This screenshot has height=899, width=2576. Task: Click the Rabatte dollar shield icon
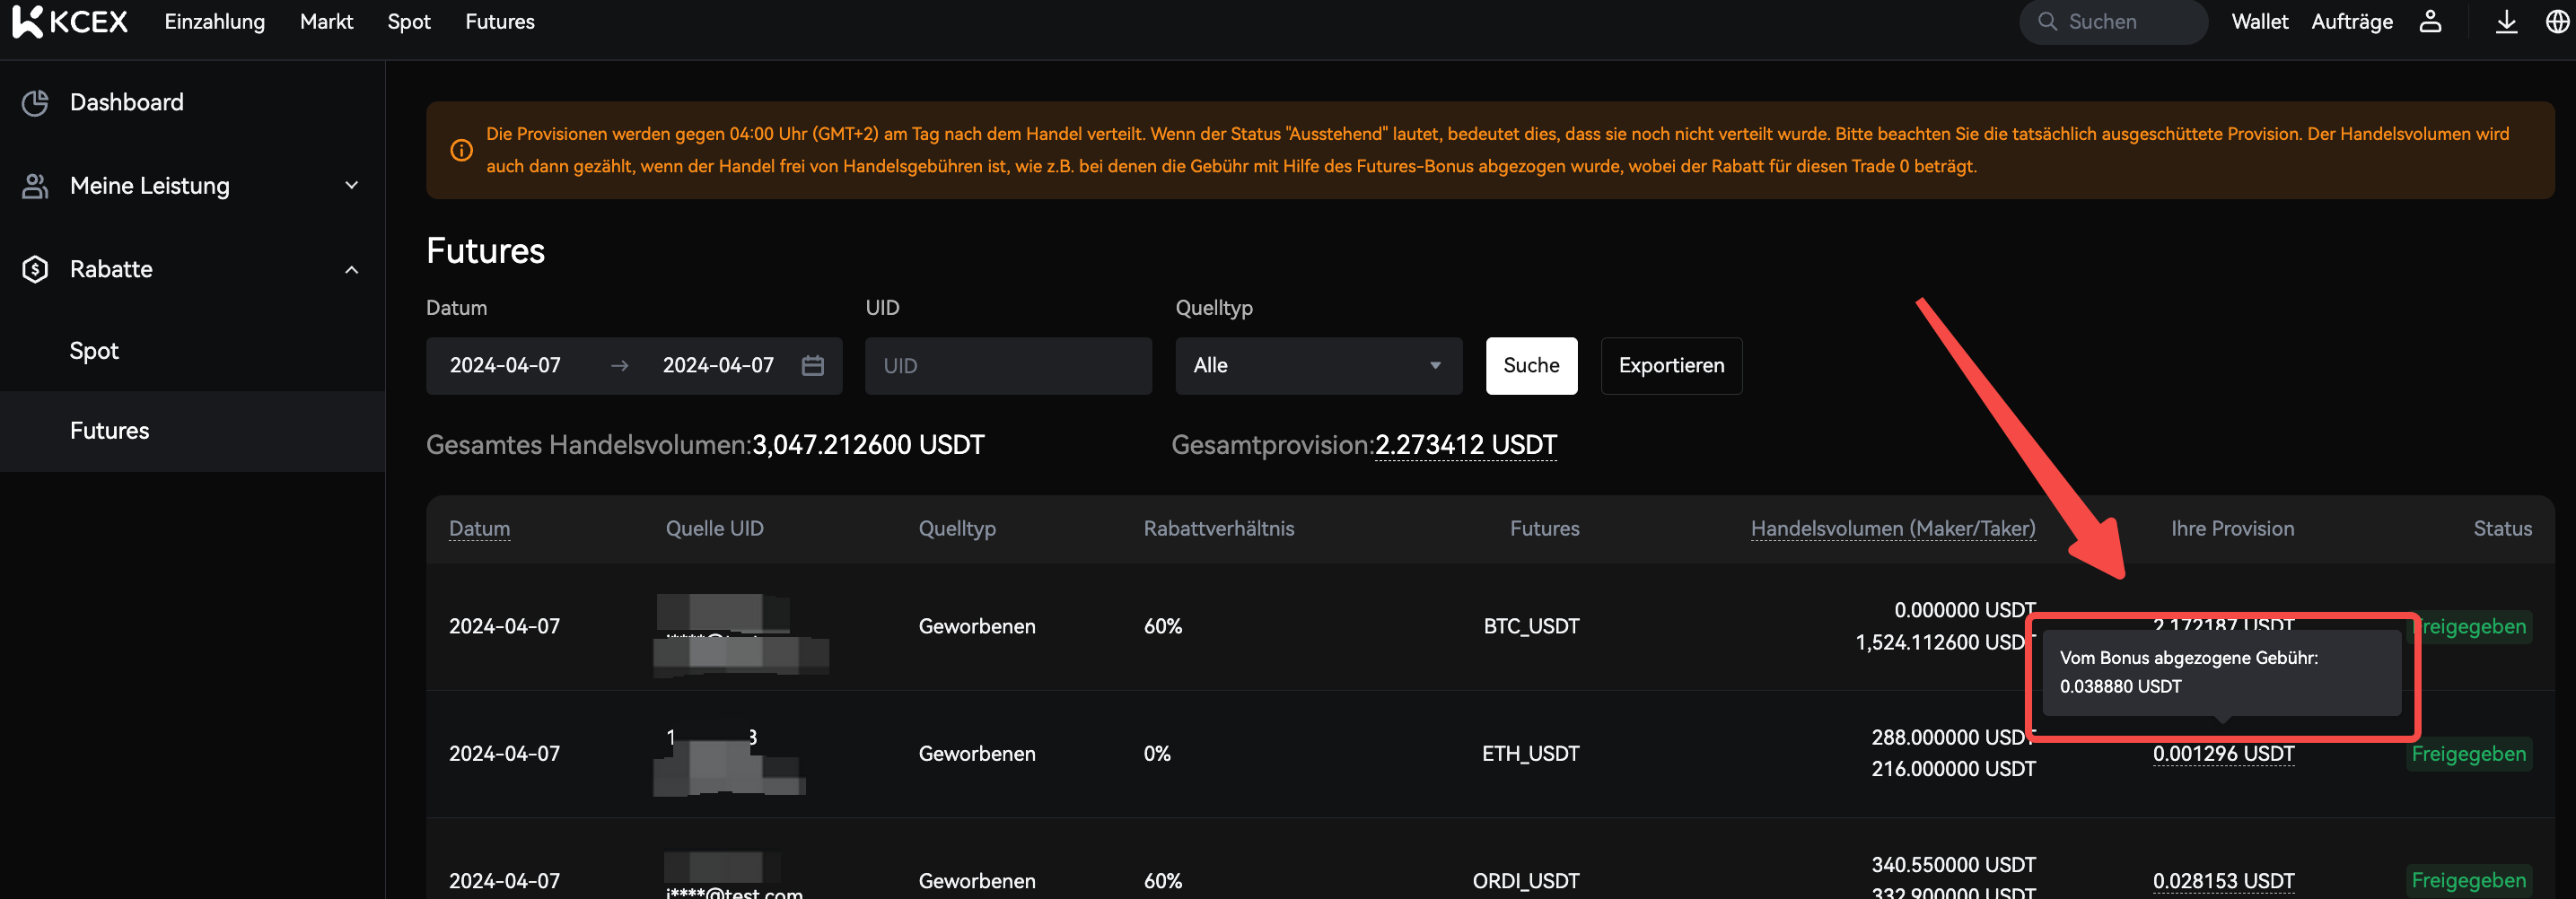[35, 270]
